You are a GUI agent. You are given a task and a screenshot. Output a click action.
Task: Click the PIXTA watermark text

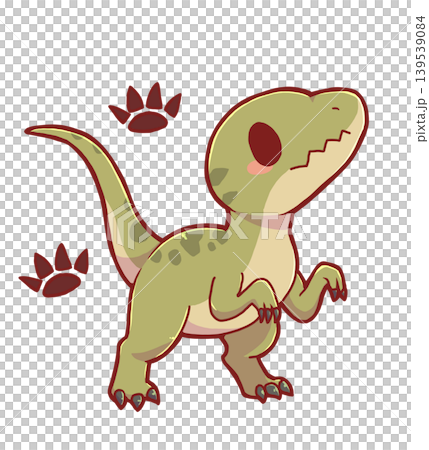[240, 225]
